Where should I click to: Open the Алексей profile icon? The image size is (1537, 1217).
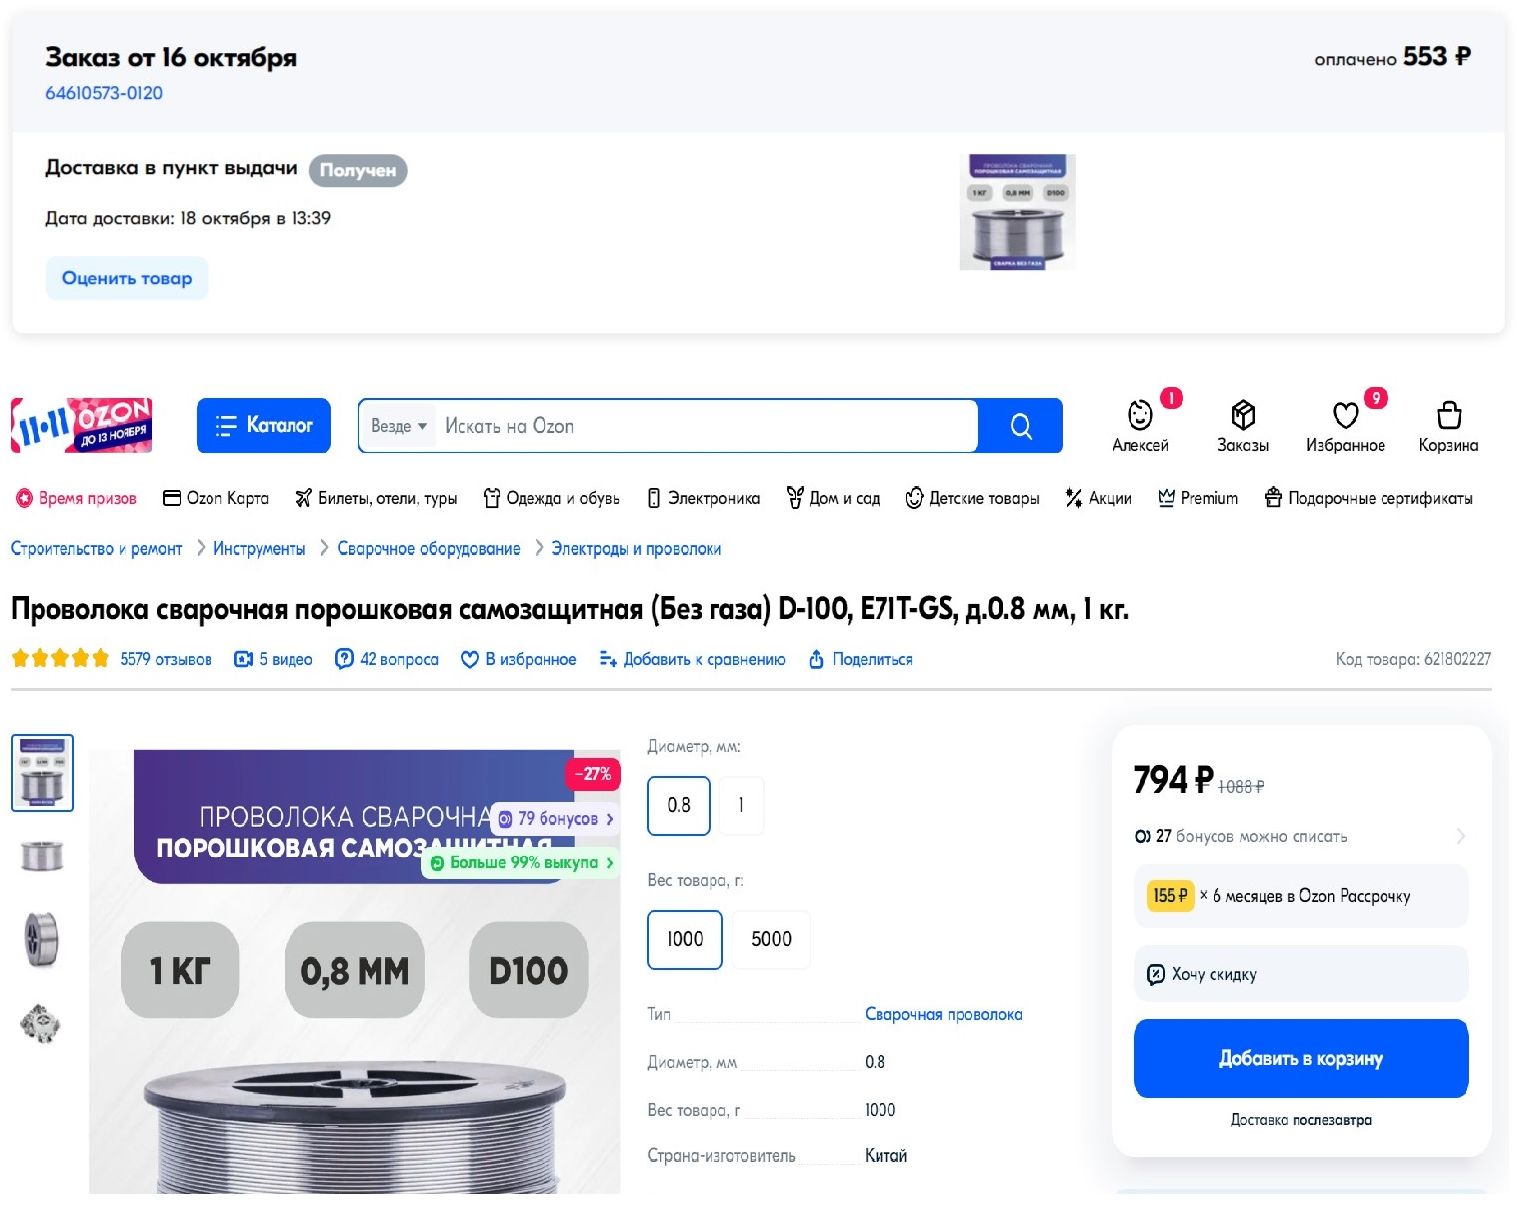[1140, 425]
